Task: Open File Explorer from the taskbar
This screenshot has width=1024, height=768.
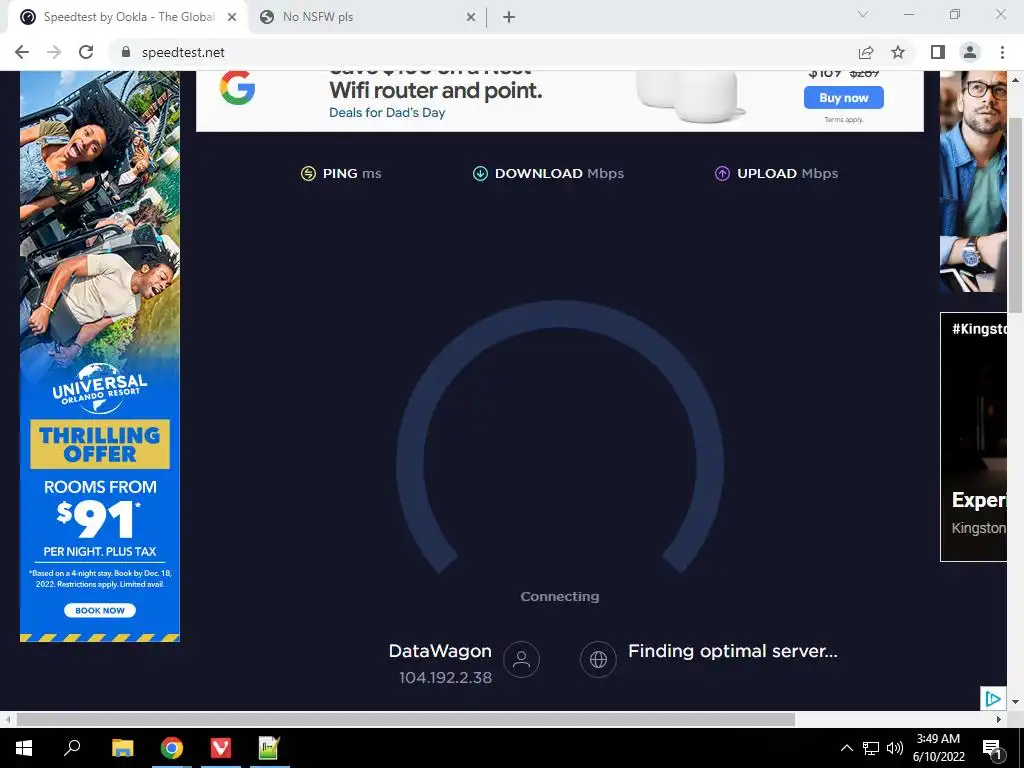Action: [122, 748]
